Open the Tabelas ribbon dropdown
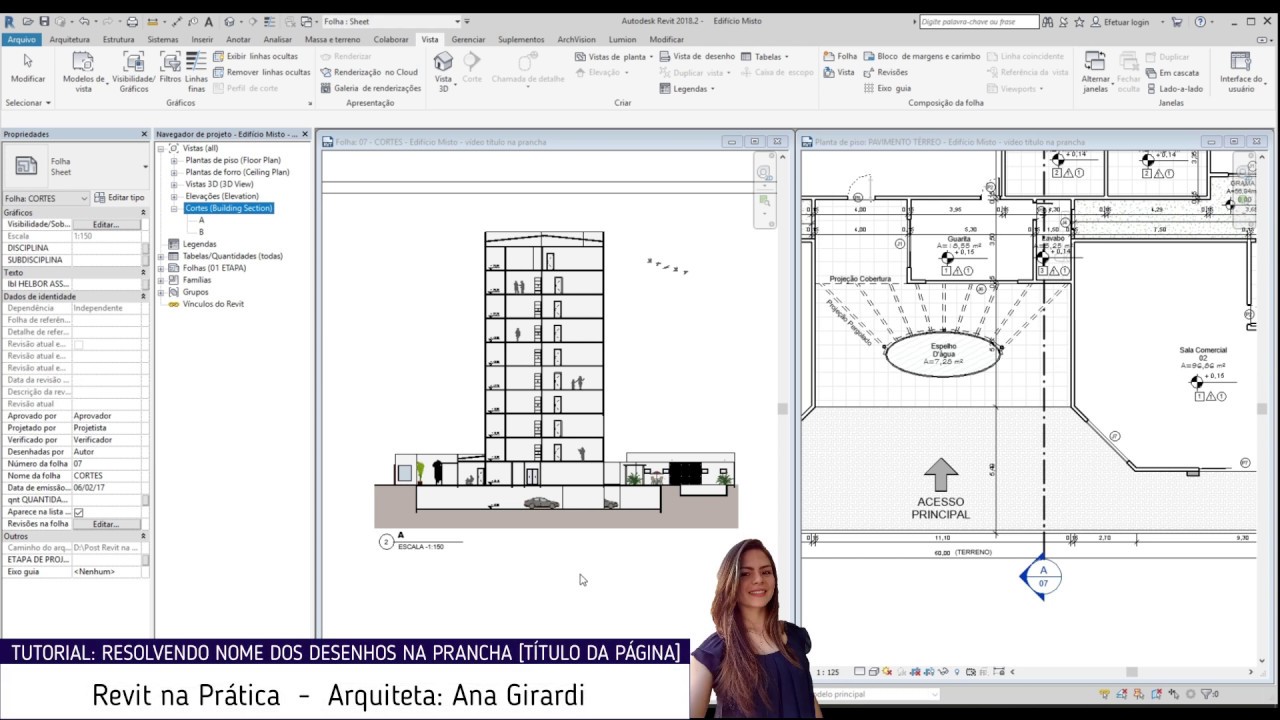1280x720 pixels. (765, 57)
